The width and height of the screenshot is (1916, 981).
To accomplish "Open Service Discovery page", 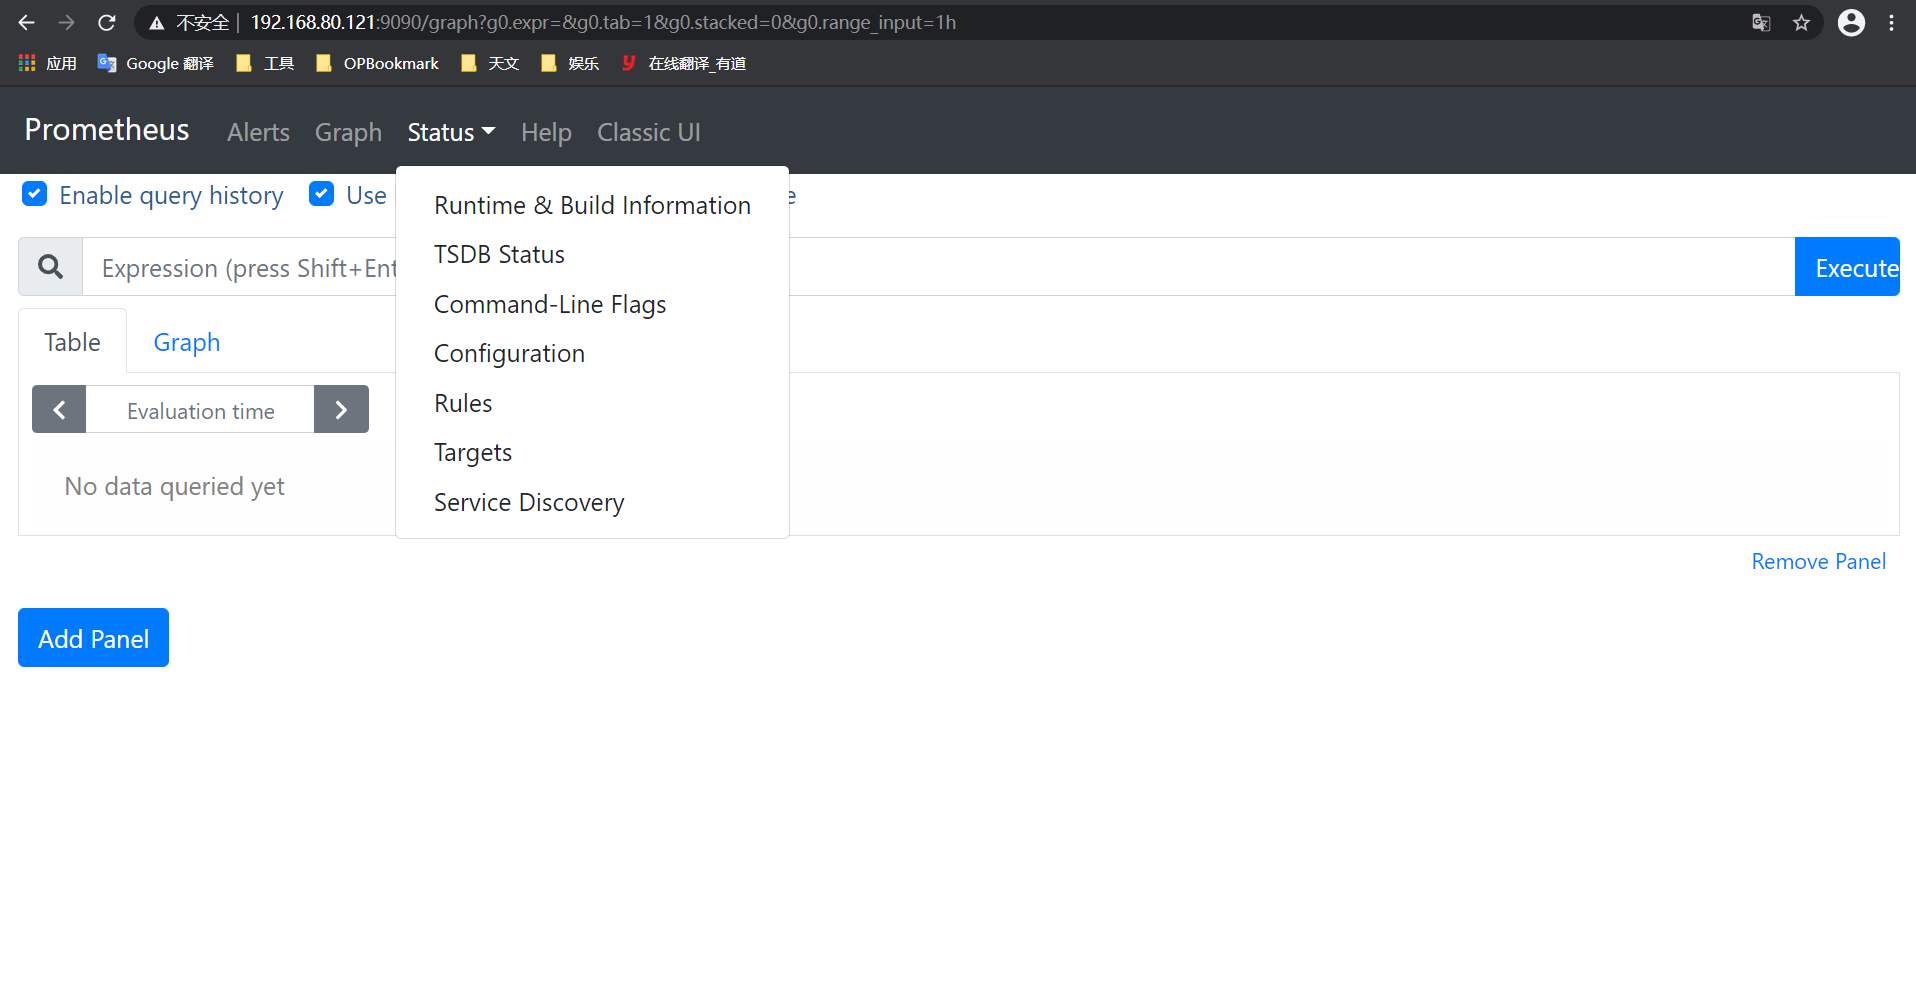I will (592, 502).
